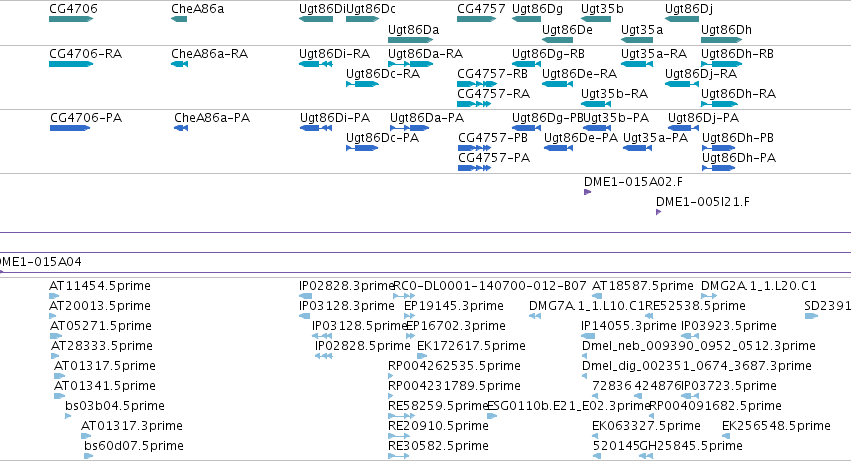Open protein Ugt86Di-PA
Screen dimensions: 851x461
[x=316, y=128]
